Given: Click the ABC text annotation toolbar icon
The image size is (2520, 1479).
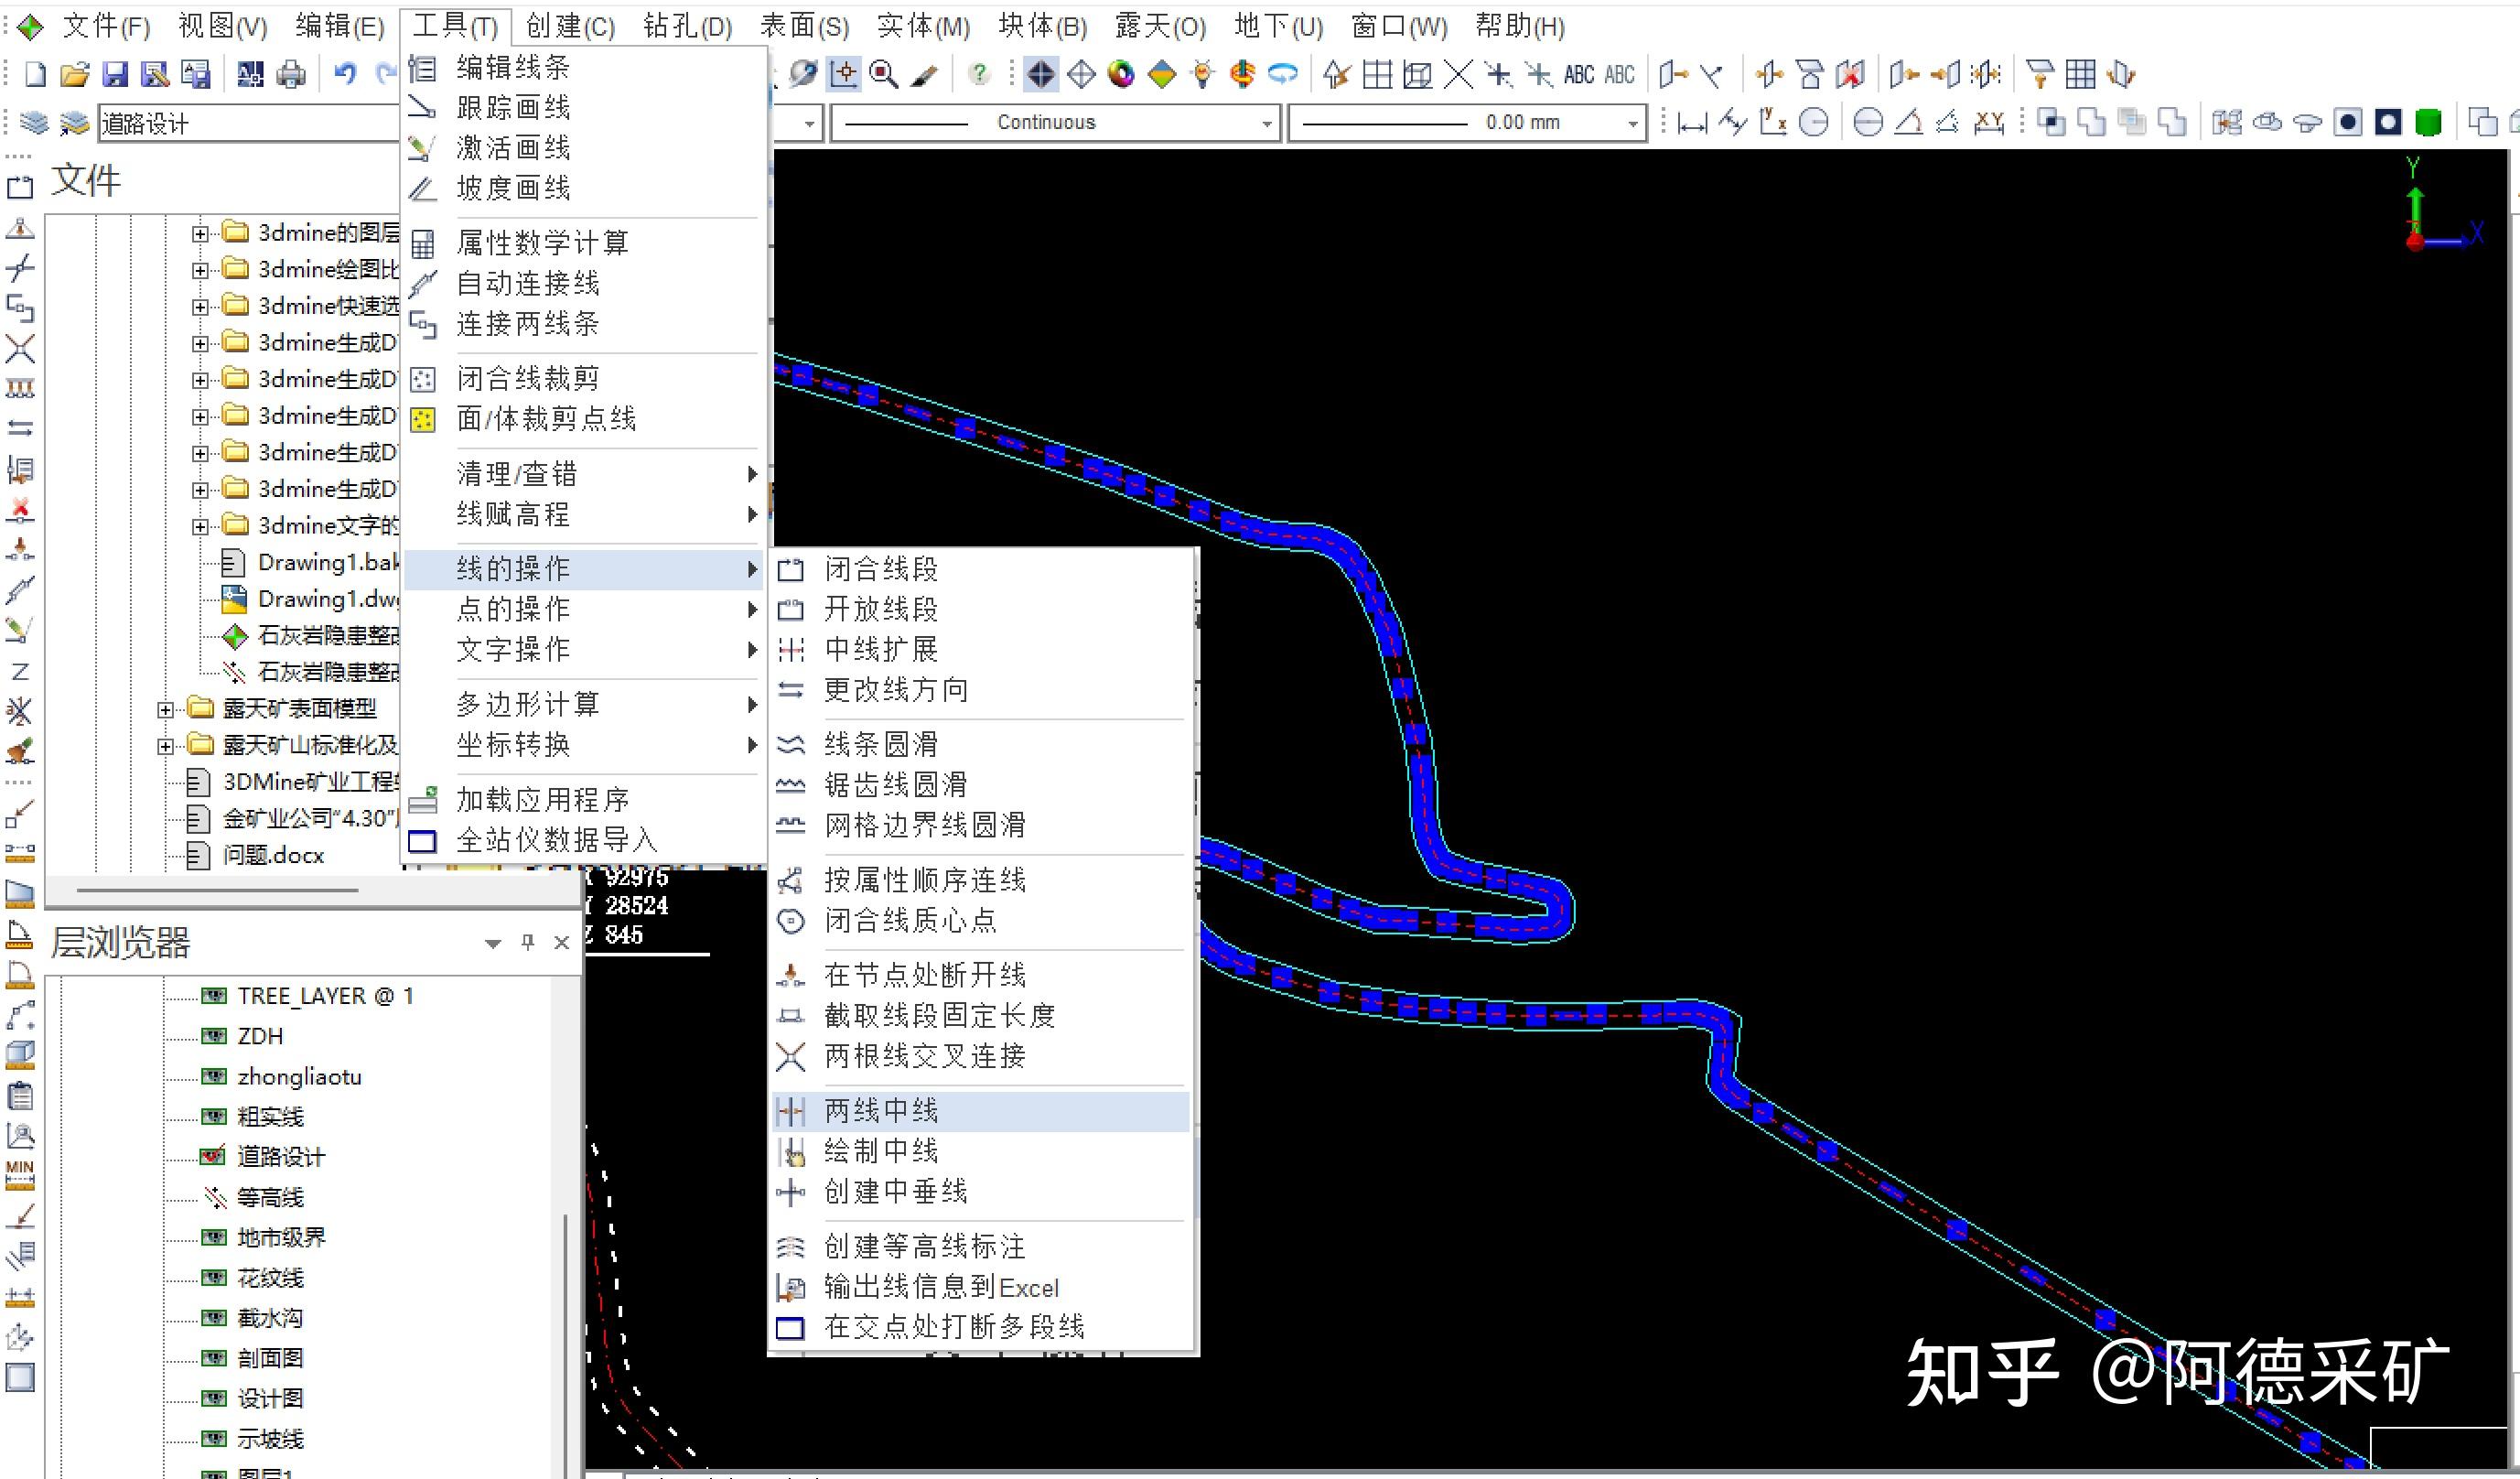Looking at the screenshot, I should pyautogui.click(x=1579, y=73).
